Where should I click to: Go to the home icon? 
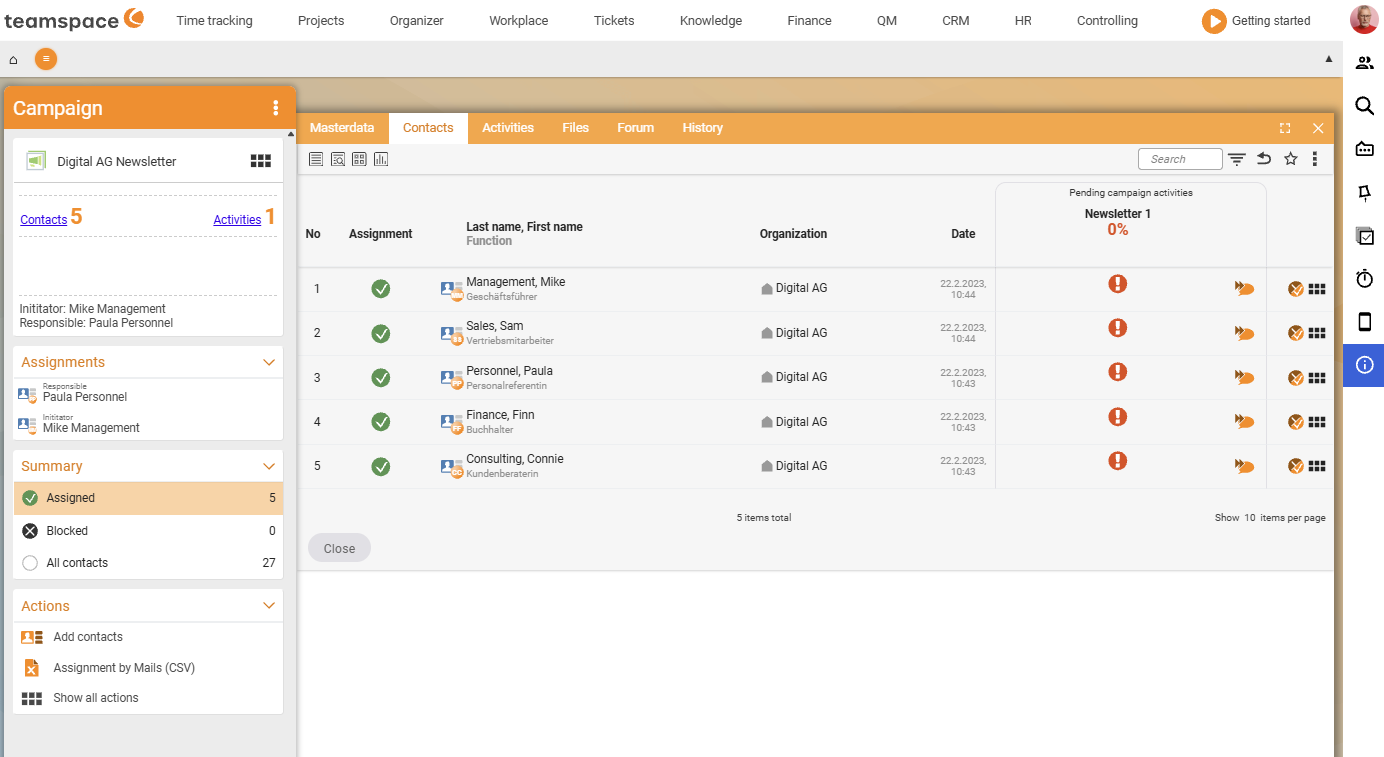coord(14,60)
